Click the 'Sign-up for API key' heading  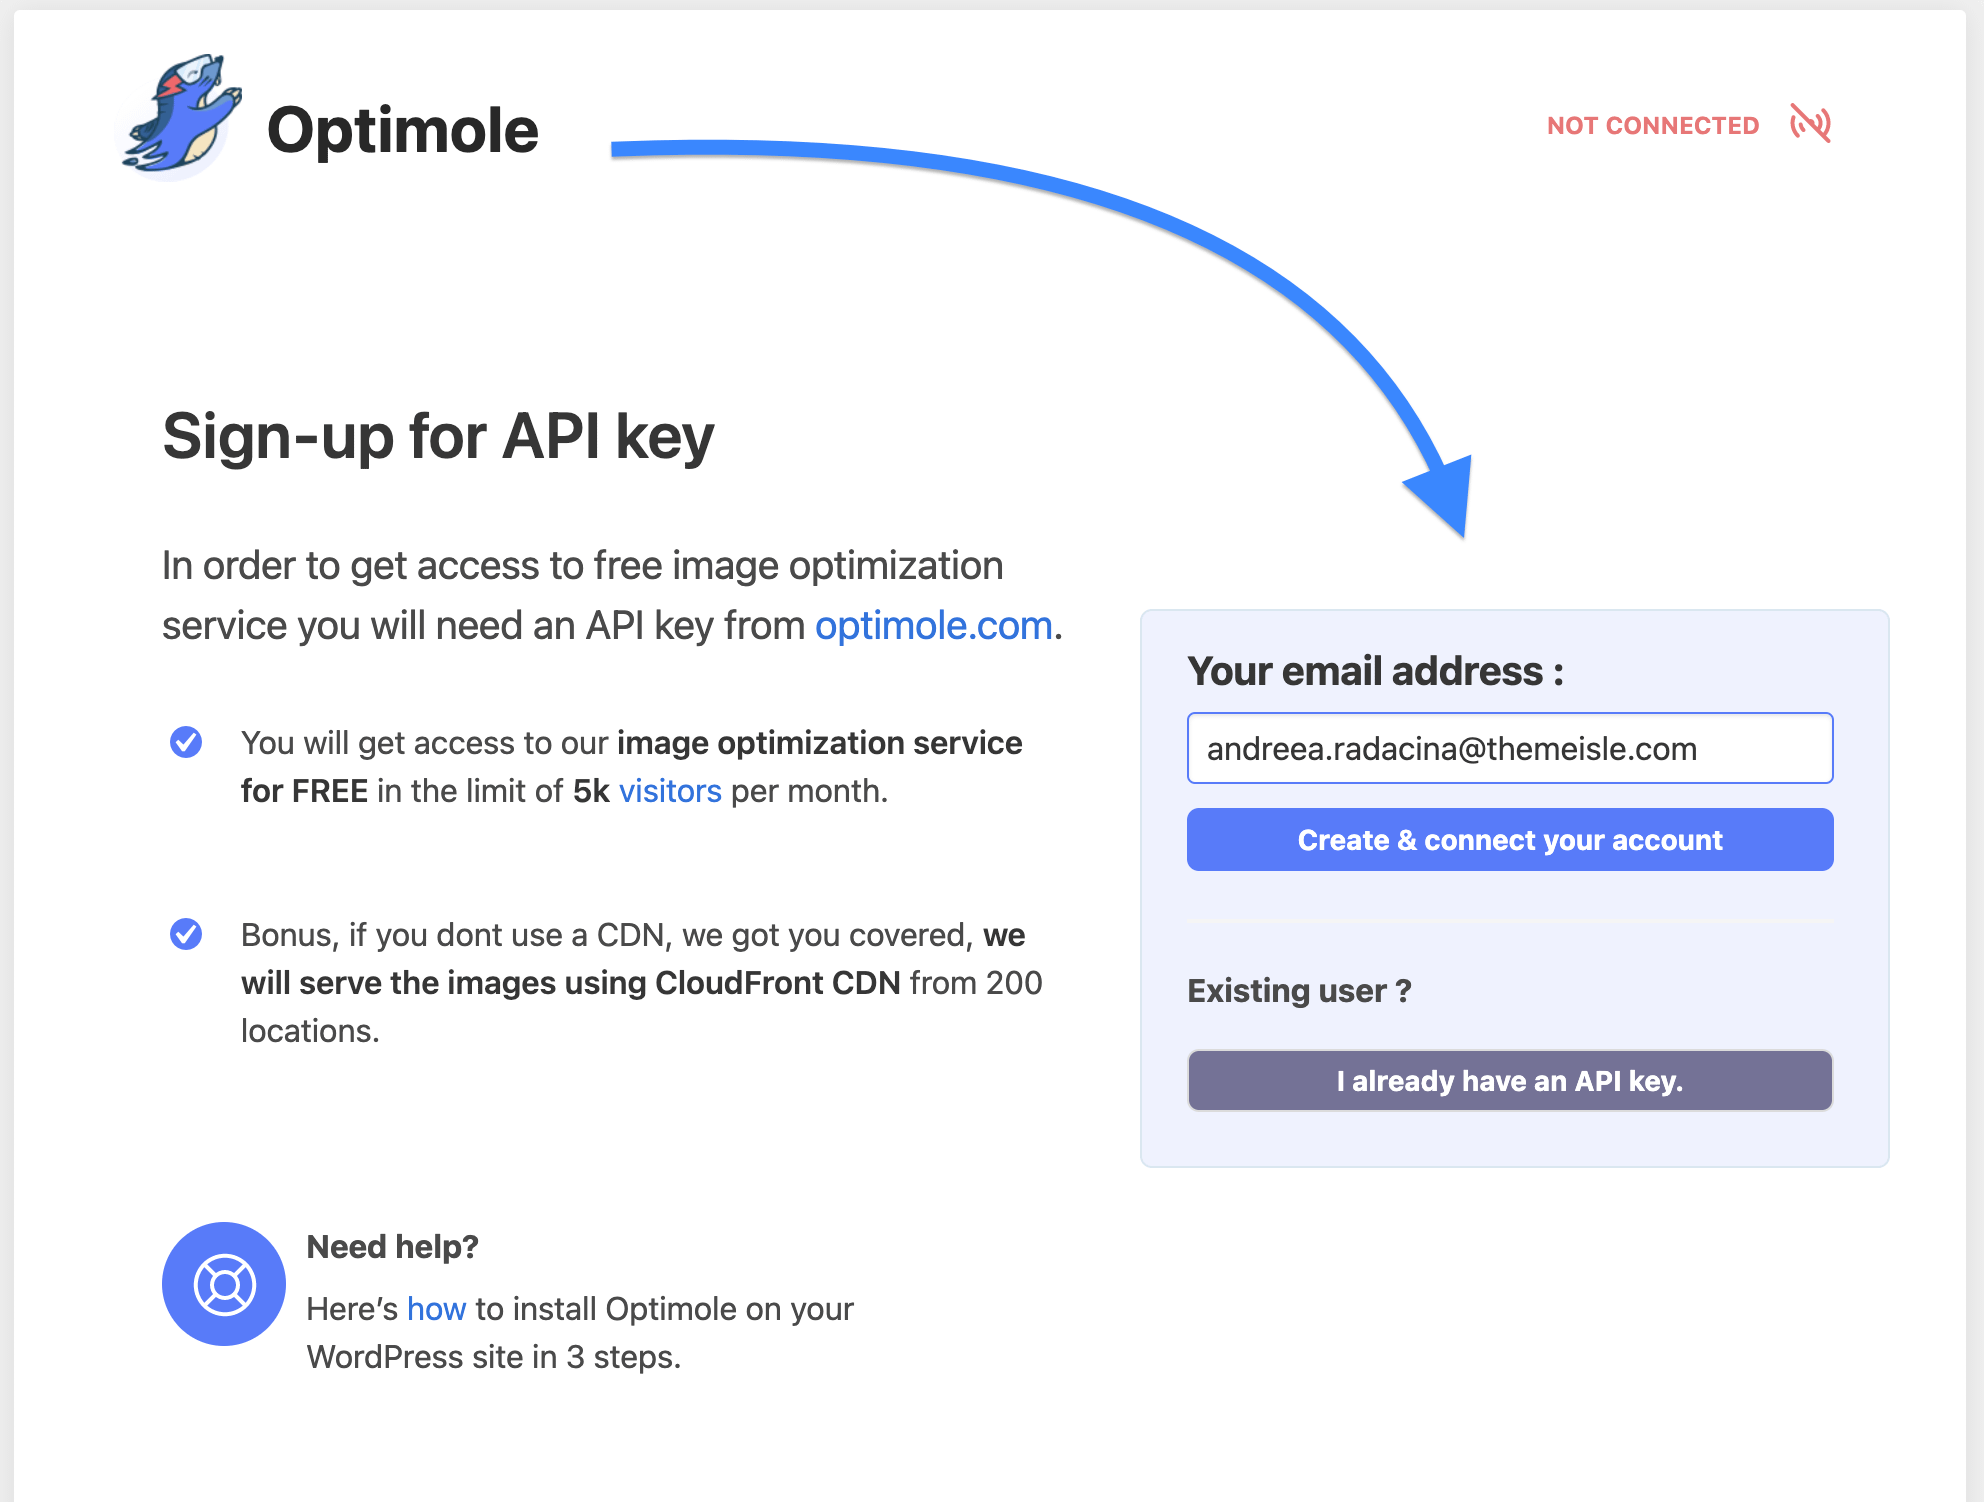tap(438, 437)
